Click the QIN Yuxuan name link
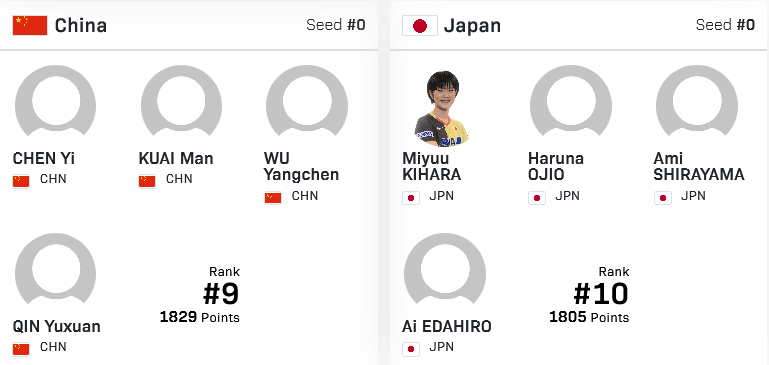Viewport: 769px width, 365px height. [x=56, y=327]
